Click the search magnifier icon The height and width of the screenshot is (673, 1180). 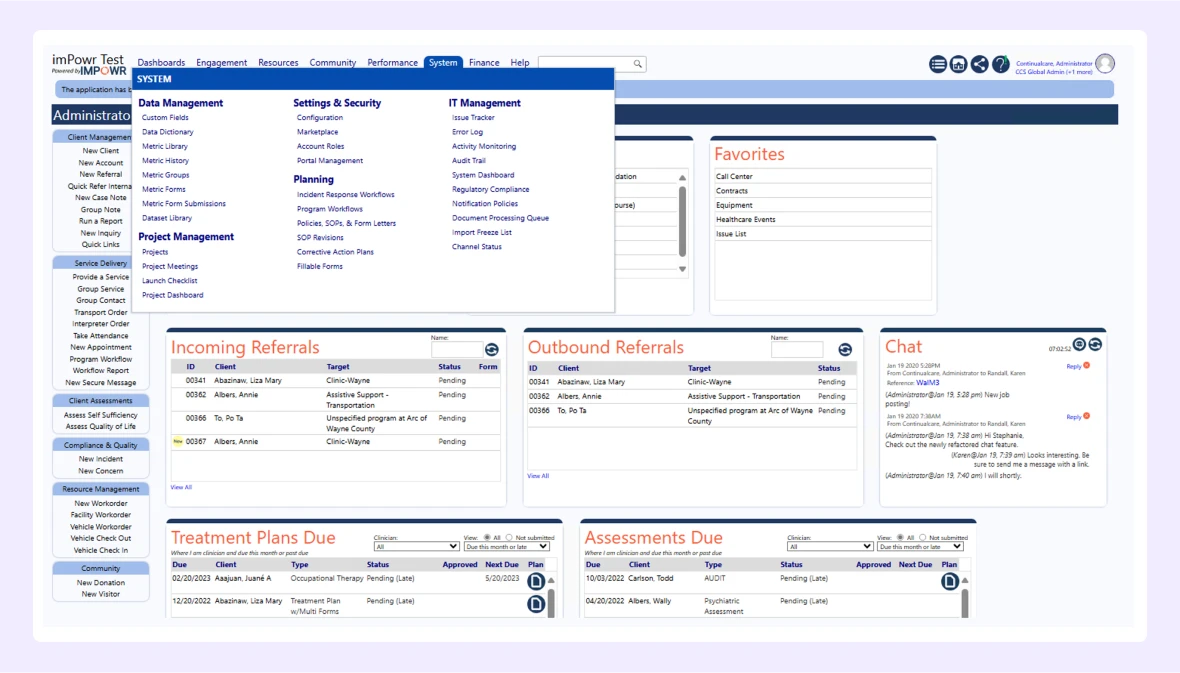tap(637, 64)
